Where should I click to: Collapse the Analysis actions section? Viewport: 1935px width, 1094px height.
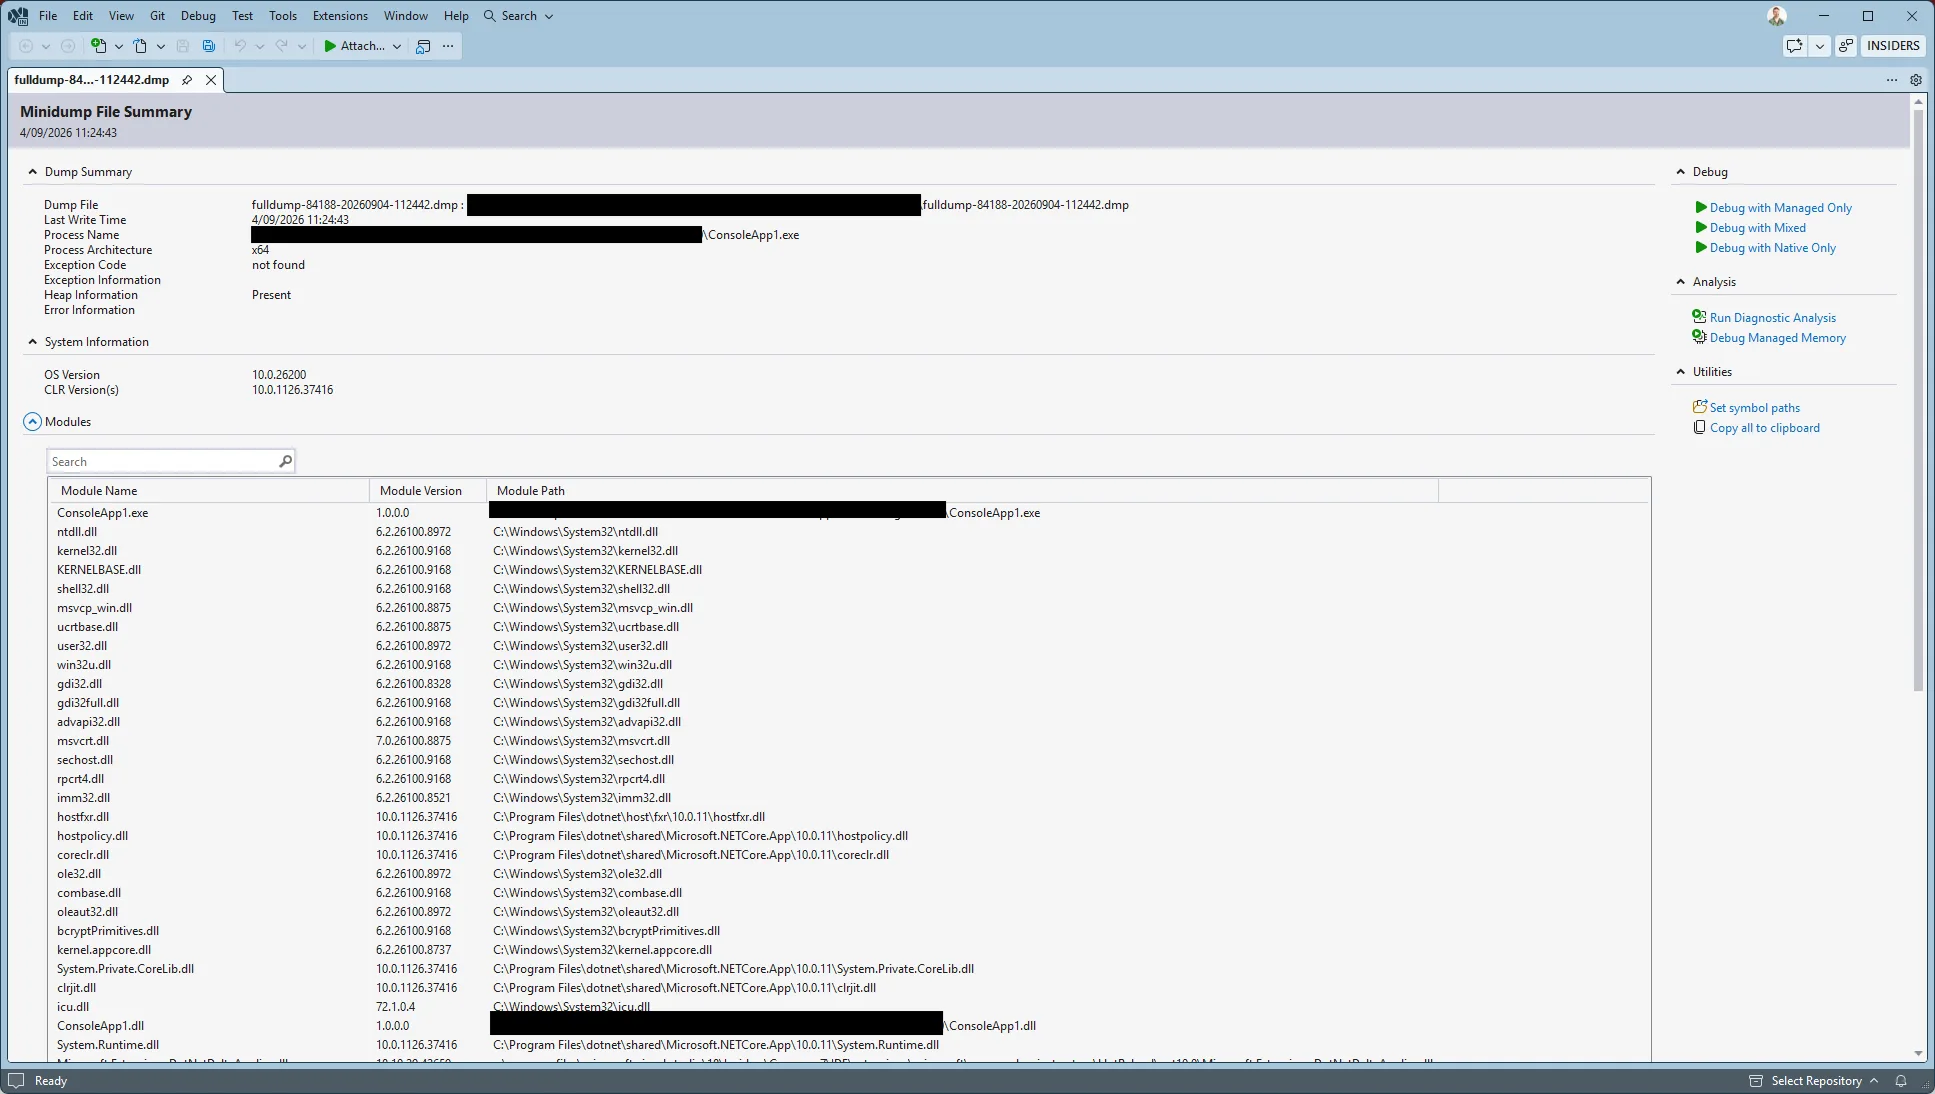[1680, 282]
